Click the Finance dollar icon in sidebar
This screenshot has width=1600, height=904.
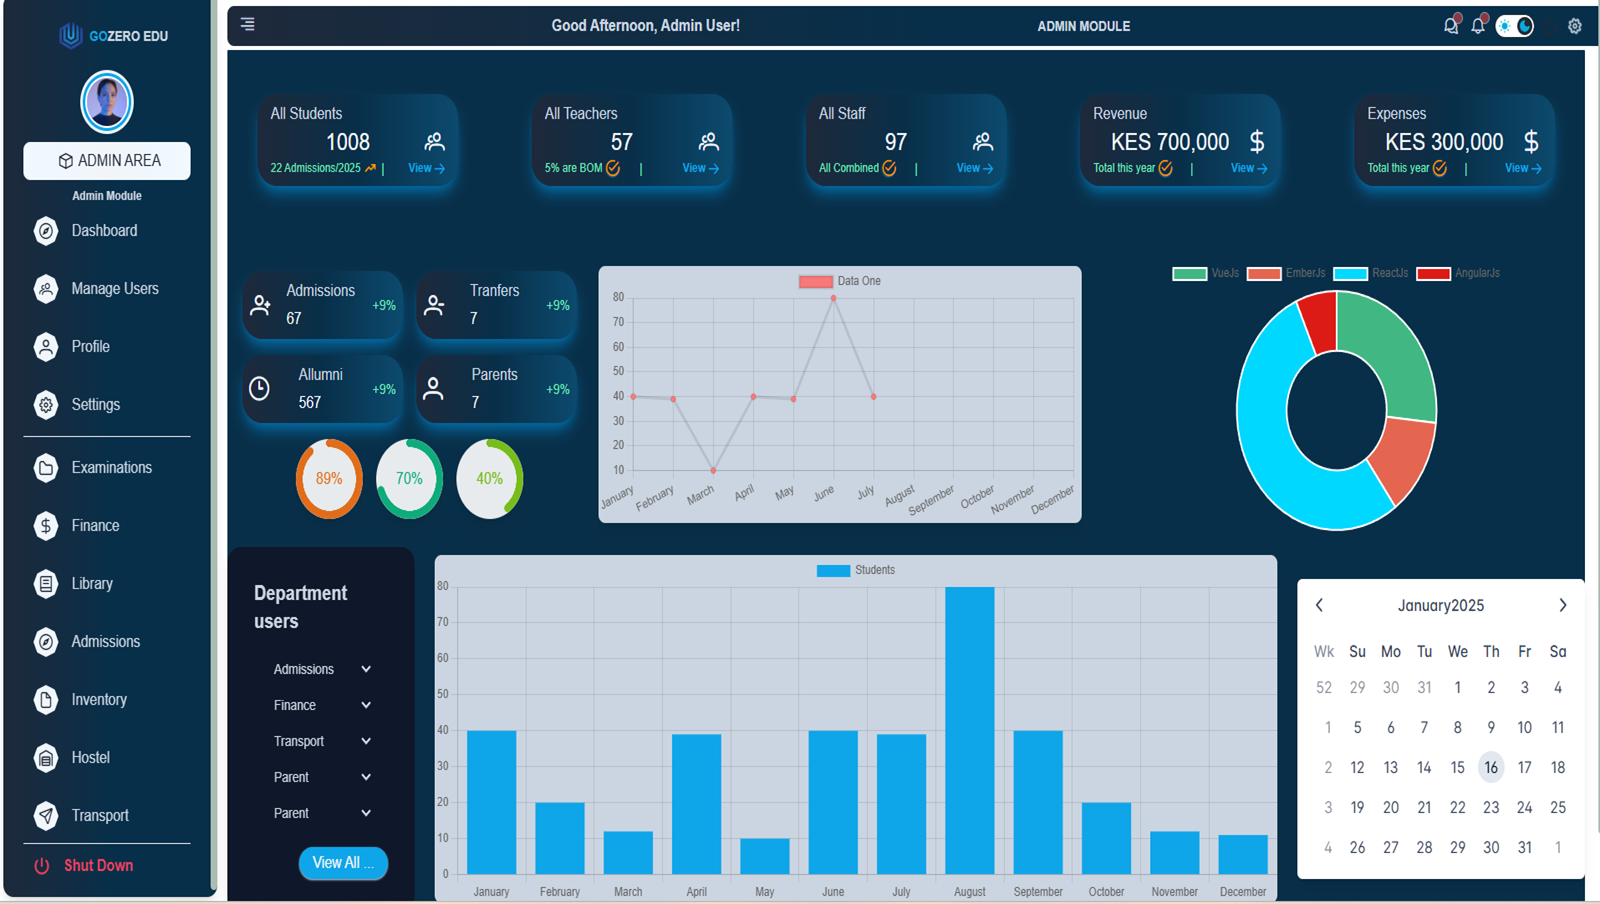pyautogui.click(x=46, y=526)
